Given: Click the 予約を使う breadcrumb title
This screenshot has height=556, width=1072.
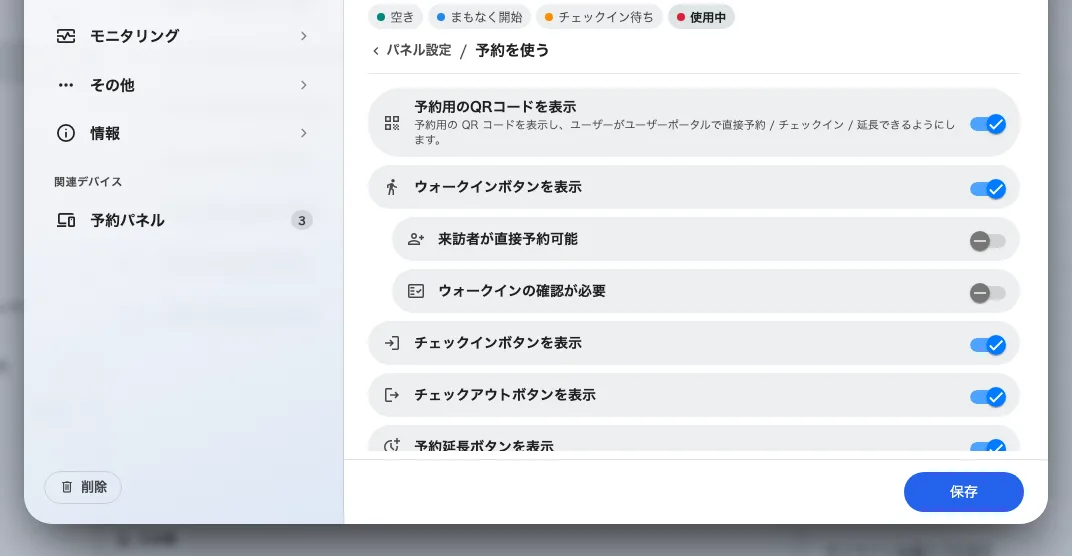Looking at the screenshot, I should (x=512, y=51).
